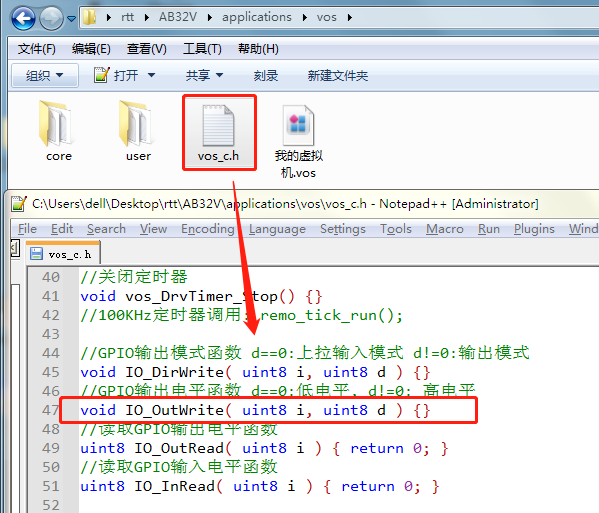Viewport: 599px width, 513px height.
Task: Open the Notepad++ Search menu
Action: (x=106, y=229)
